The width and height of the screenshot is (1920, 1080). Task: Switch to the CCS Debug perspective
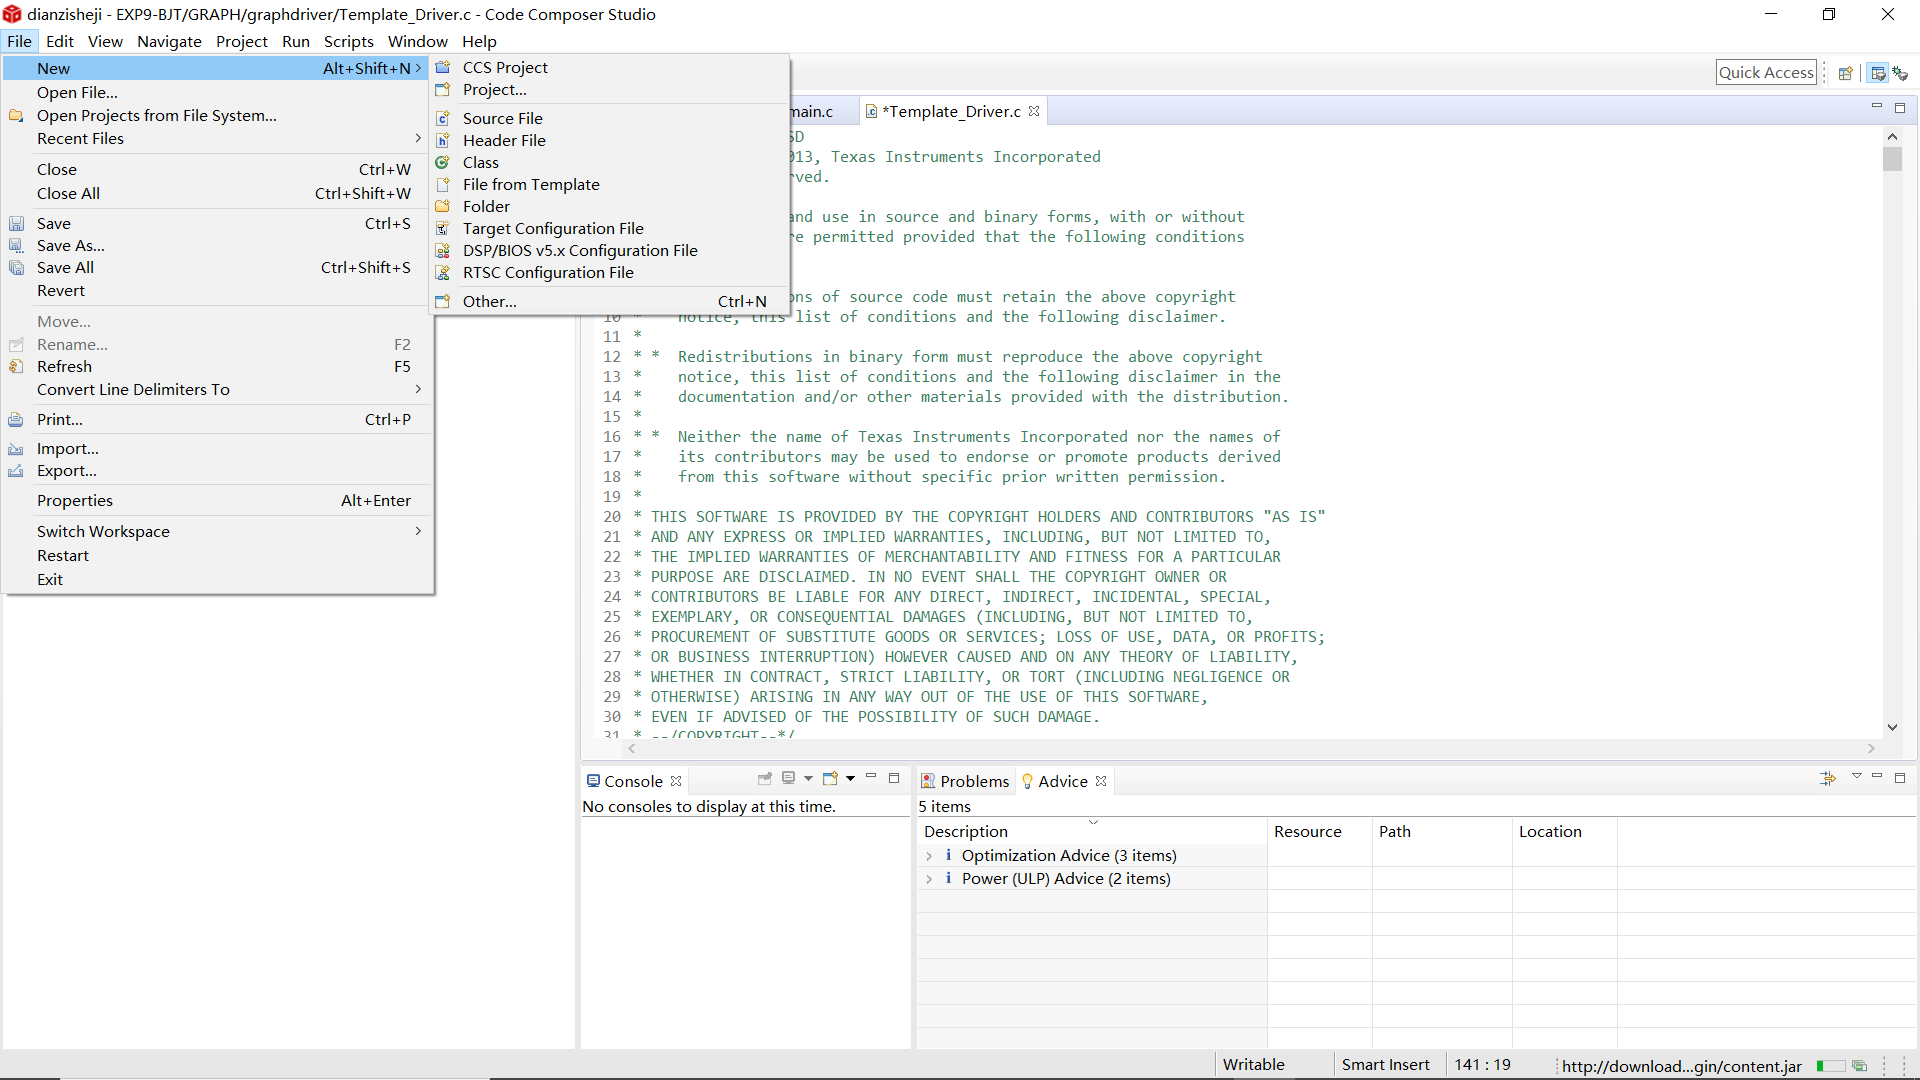pos(1900,73)
